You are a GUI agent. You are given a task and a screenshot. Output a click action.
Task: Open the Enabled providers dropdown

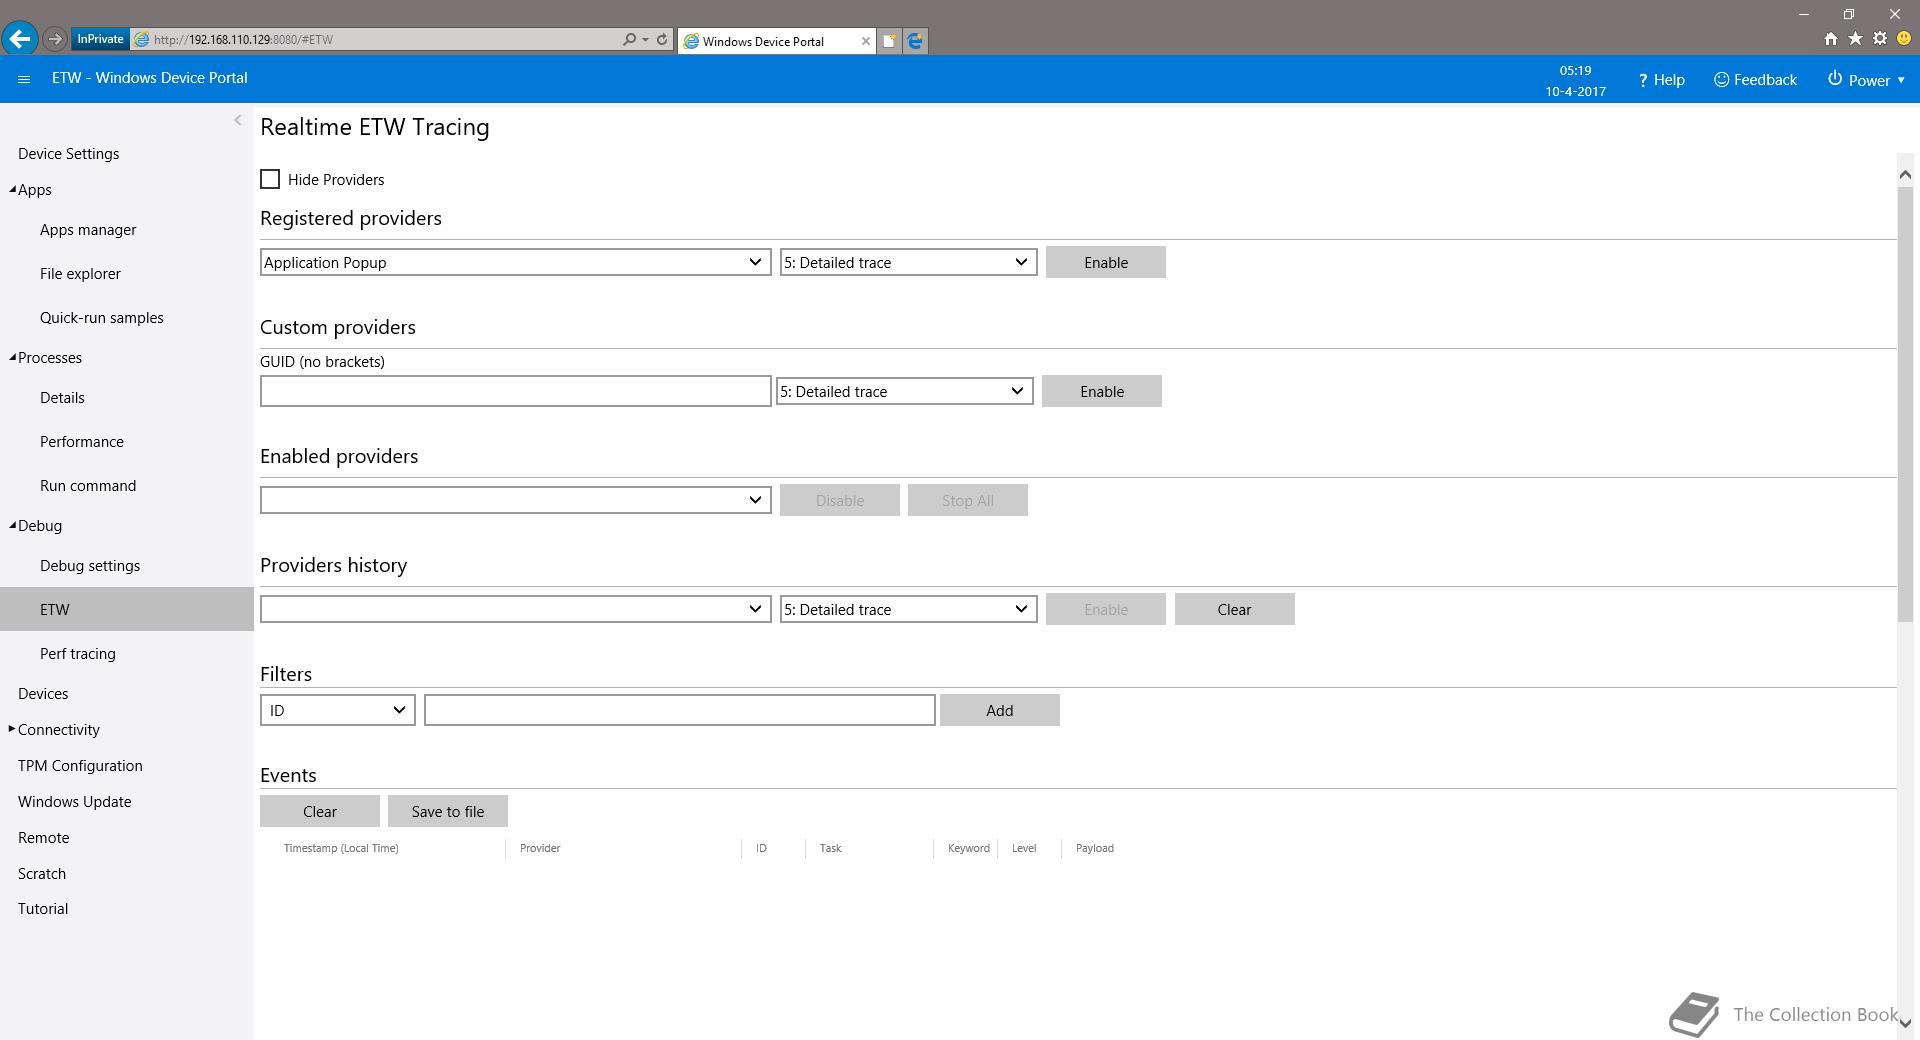pyautogui.click(x=515, y=500)
